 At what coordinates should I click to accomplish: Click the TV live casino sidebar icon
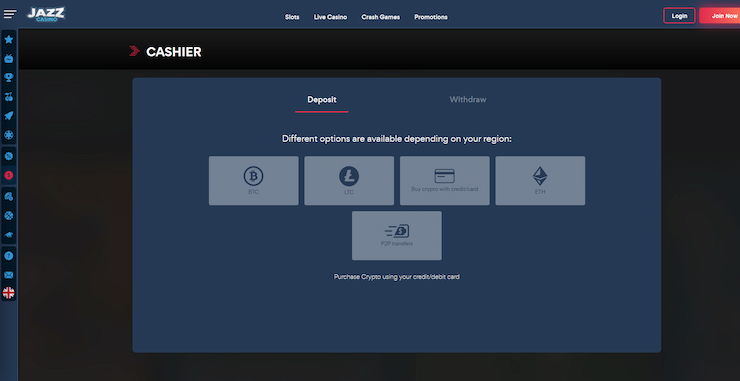[8, 59]
